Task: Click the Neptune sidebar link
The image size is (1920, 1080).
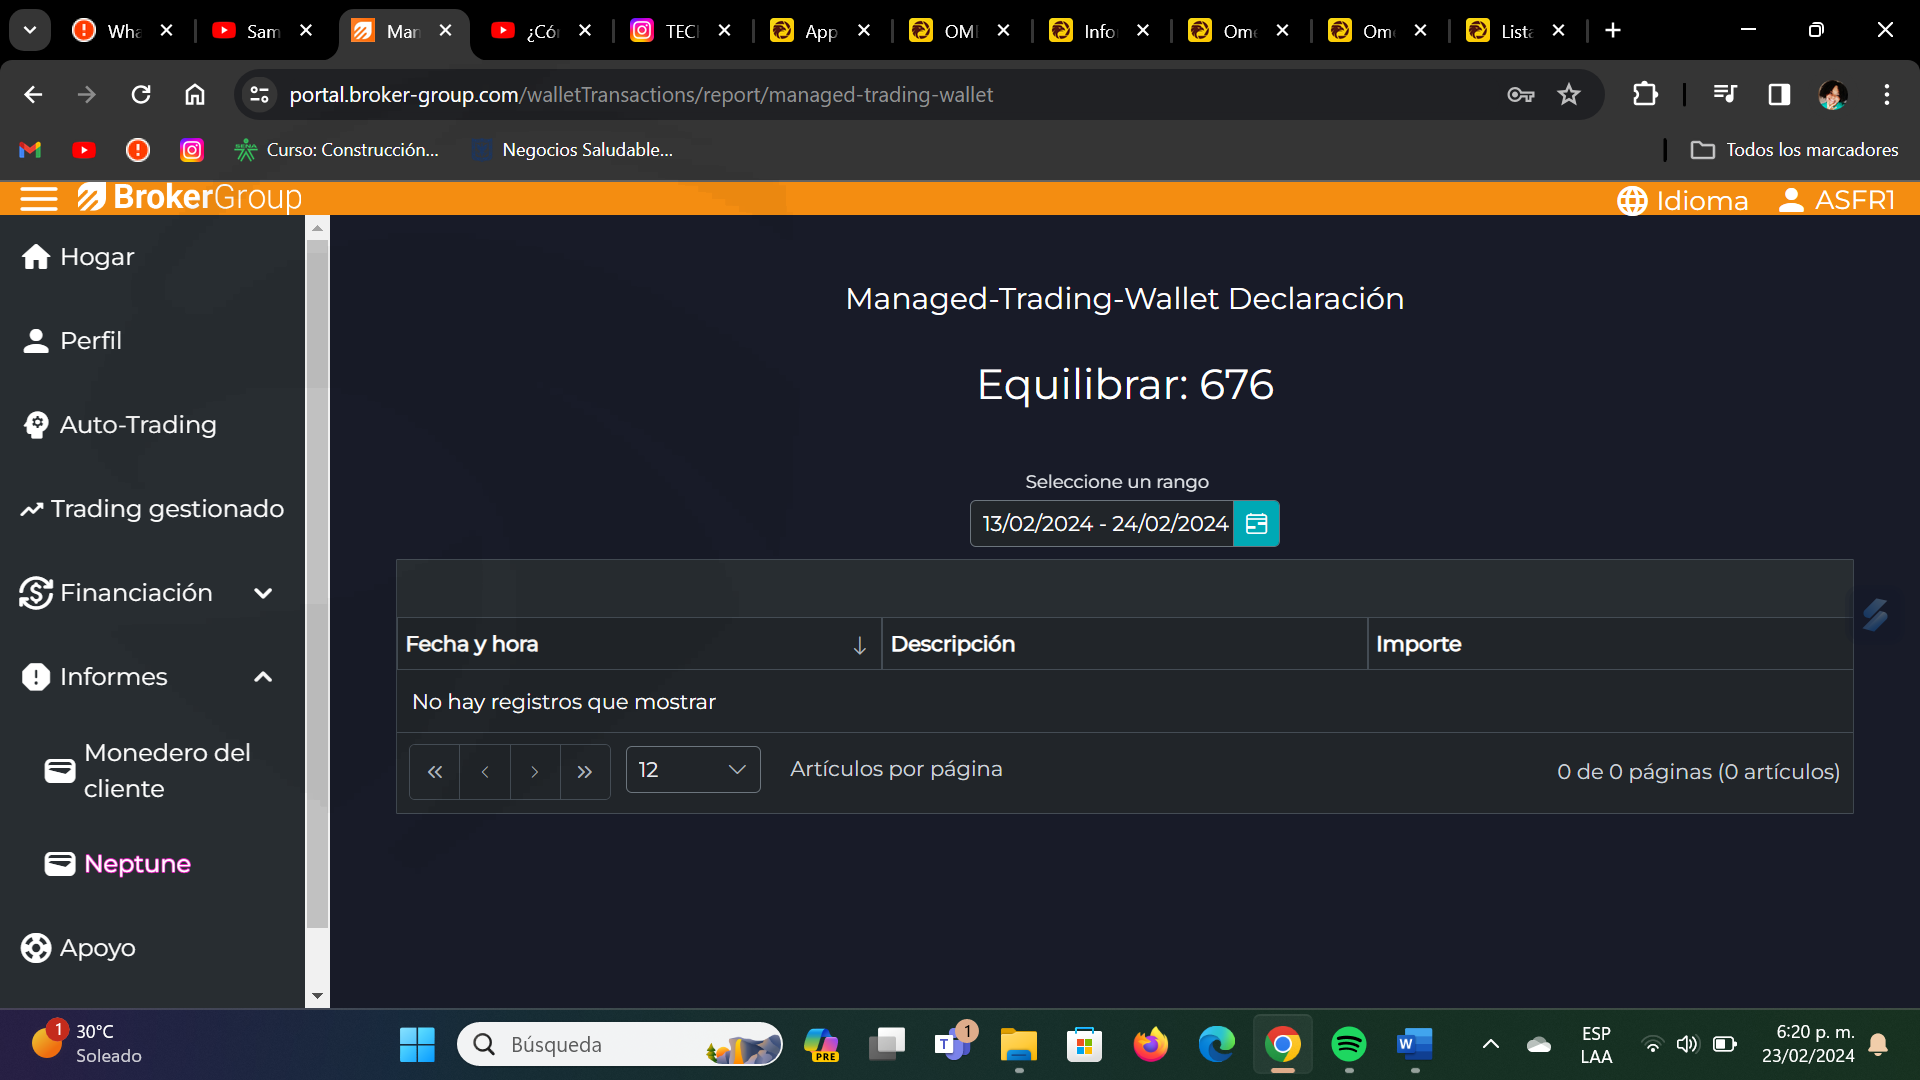Action: click(x=137, y=863)
